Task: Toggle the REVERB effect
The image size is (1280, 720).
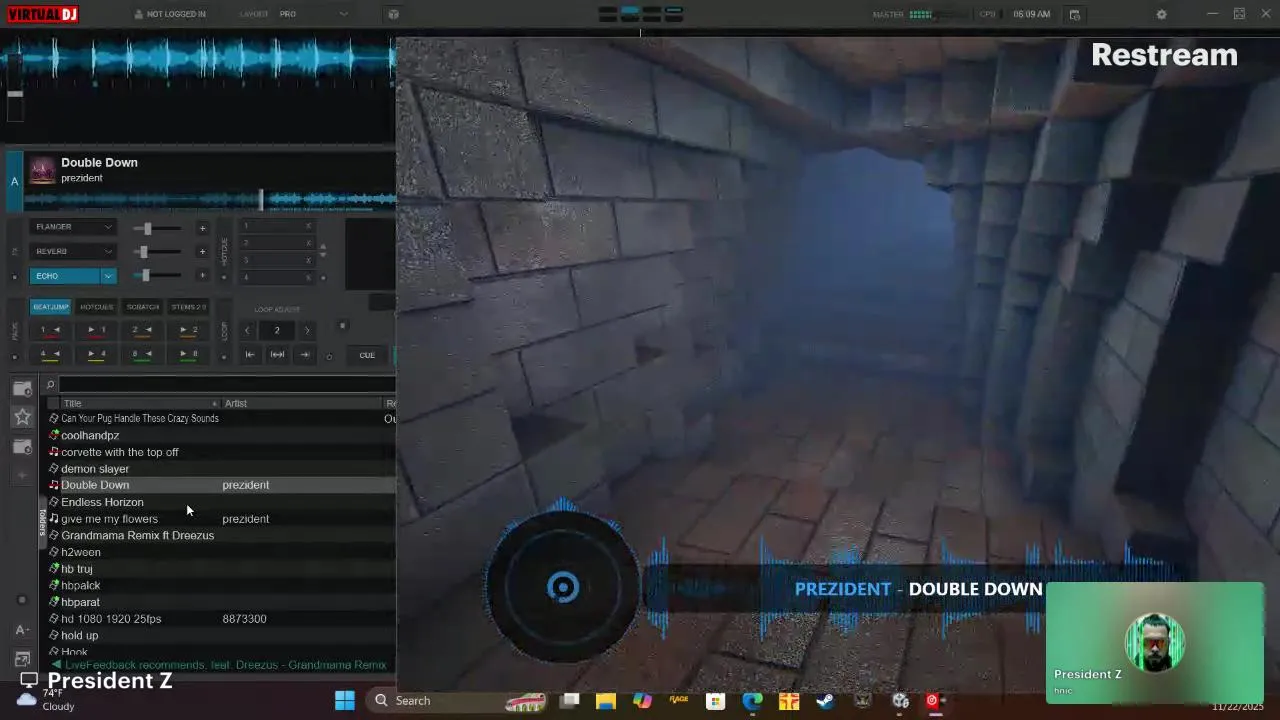Action: [x=64, y=251]
